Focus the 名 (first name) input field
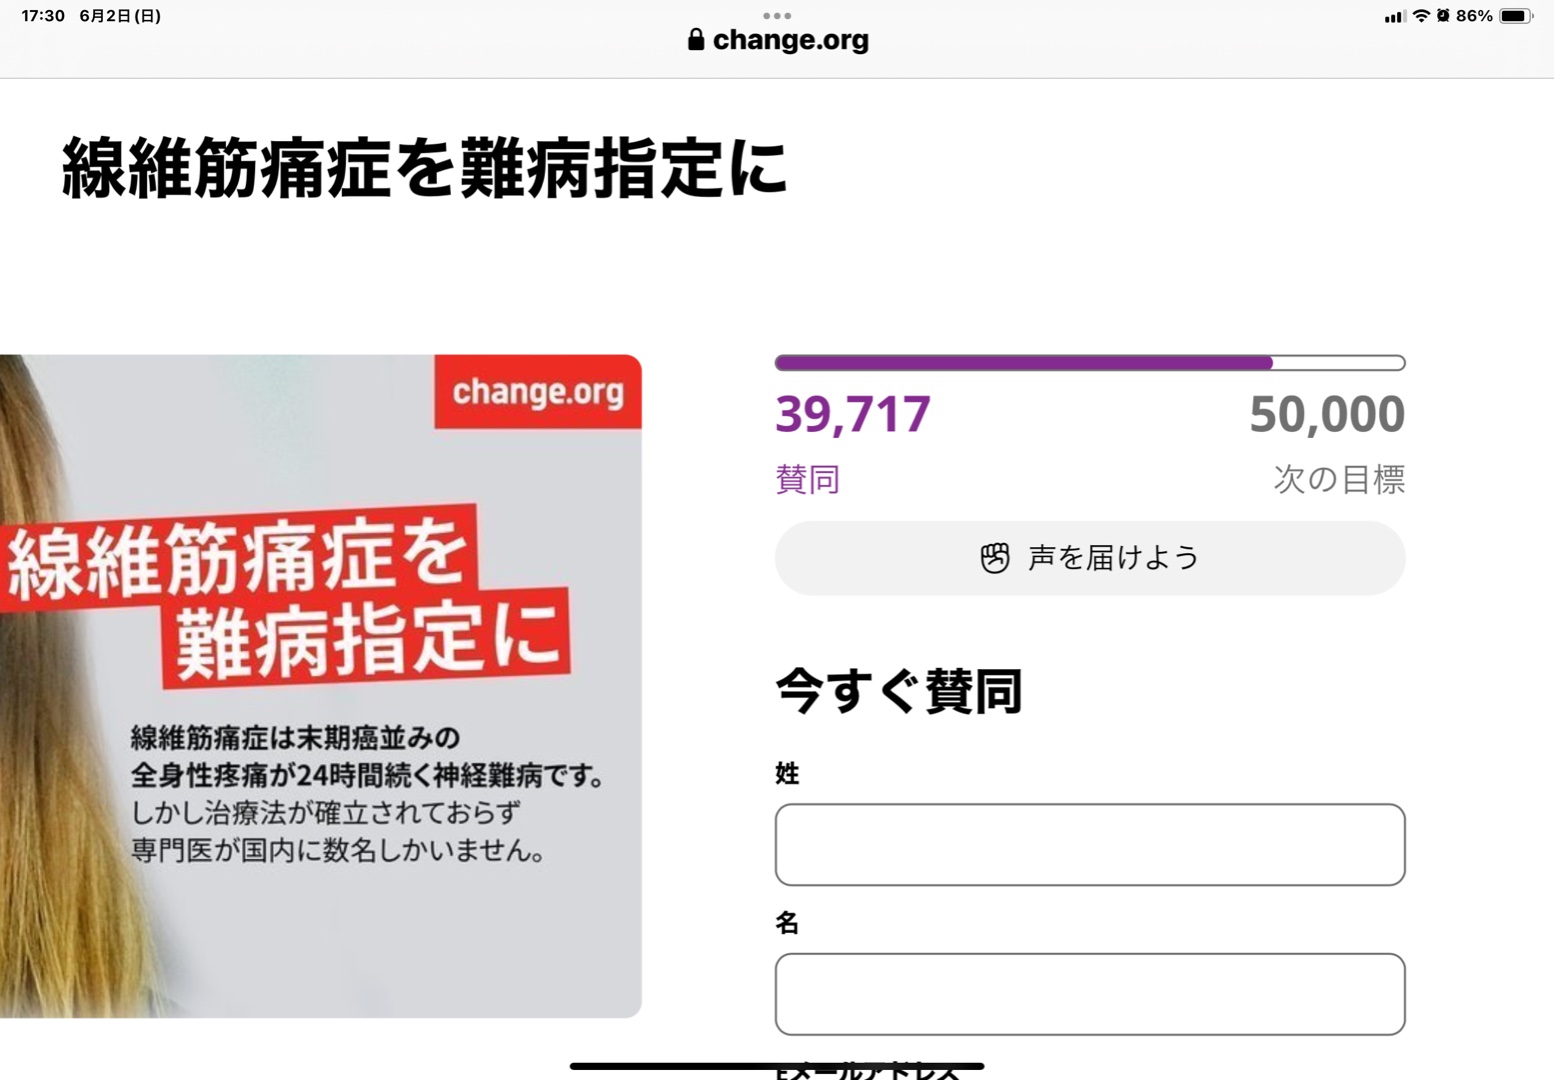This screenshot has height=1080, width=1555. (1089, 994)
